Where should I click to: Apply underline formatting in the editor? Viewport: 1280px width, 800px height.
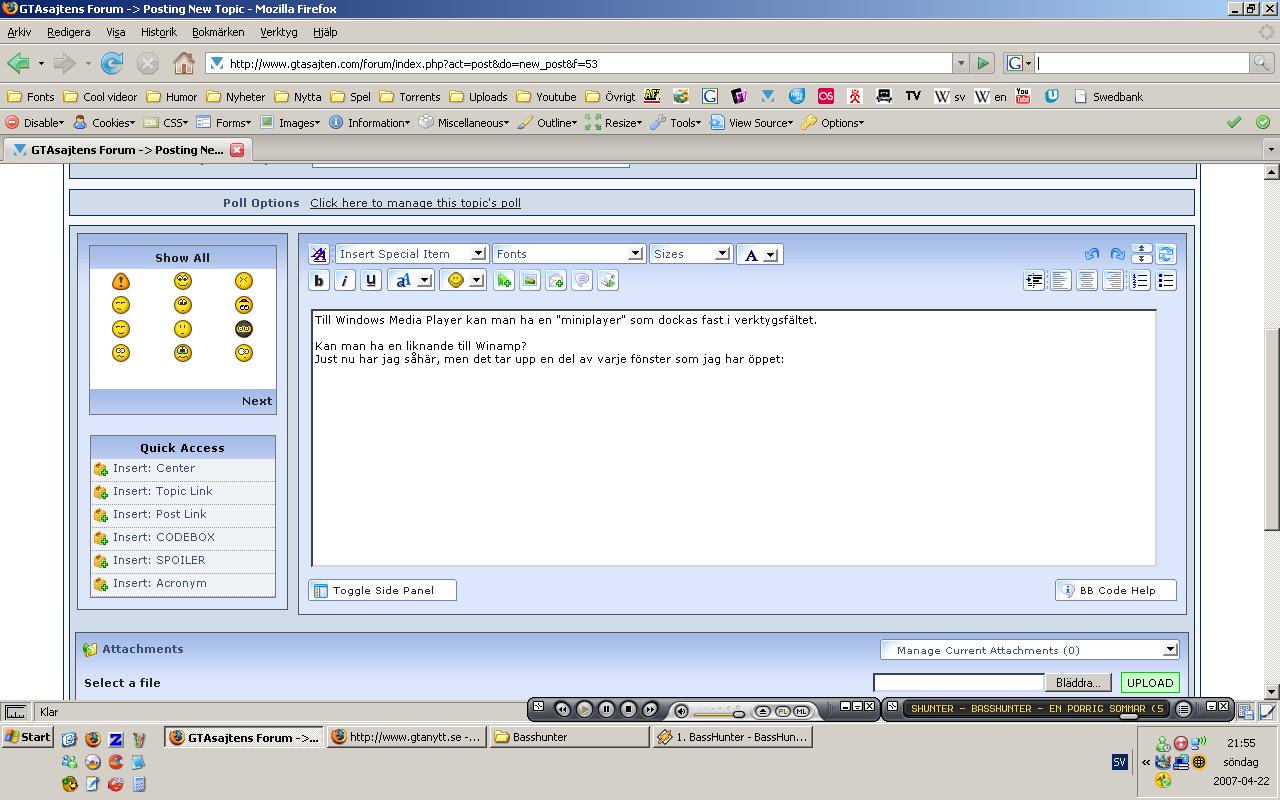pos(371,281)
